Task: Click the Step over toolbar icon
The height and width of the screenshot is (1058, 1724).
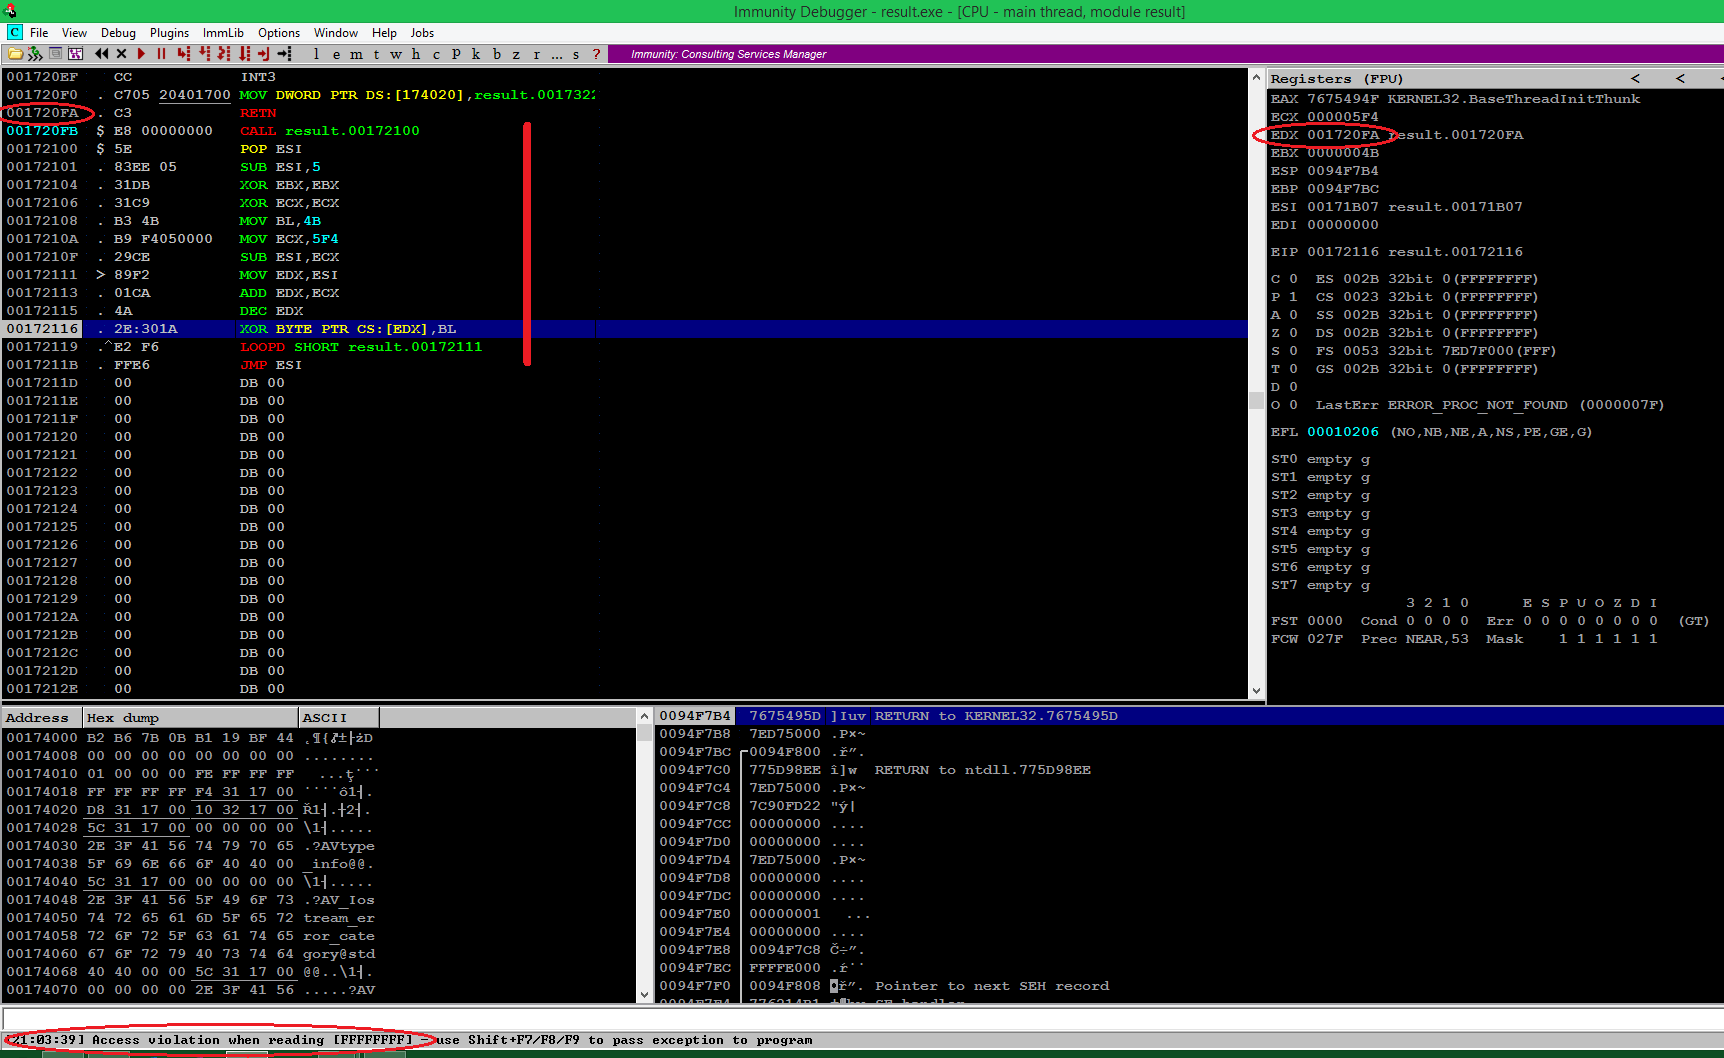Action: 205,54
